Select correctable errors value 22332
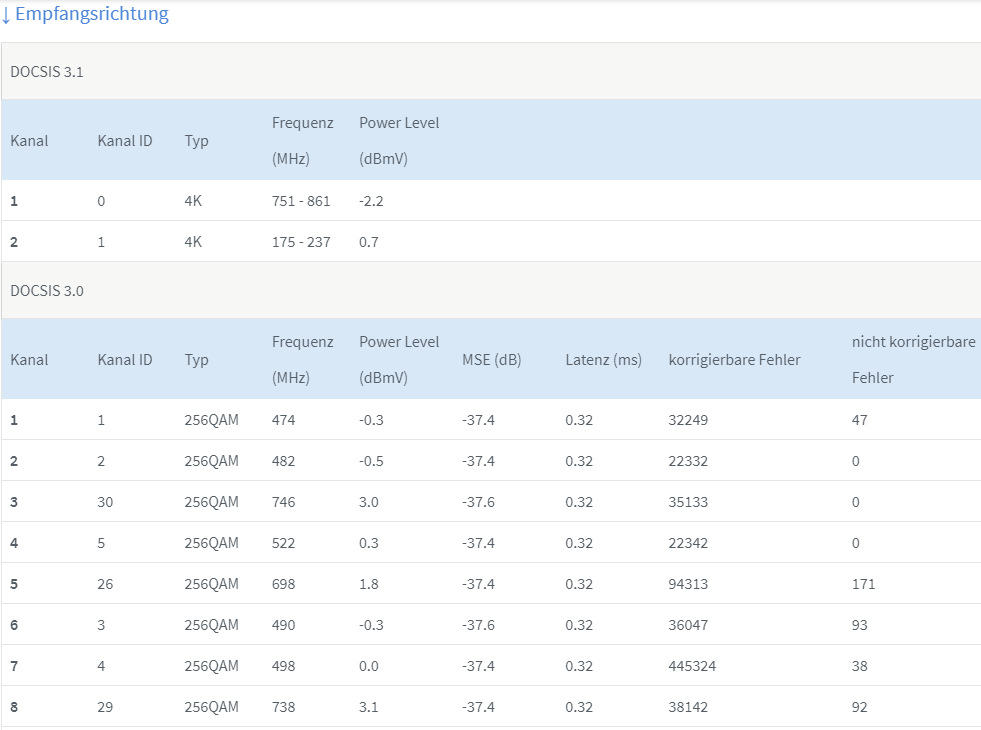 pyautogui.click(x=688, y=461)
